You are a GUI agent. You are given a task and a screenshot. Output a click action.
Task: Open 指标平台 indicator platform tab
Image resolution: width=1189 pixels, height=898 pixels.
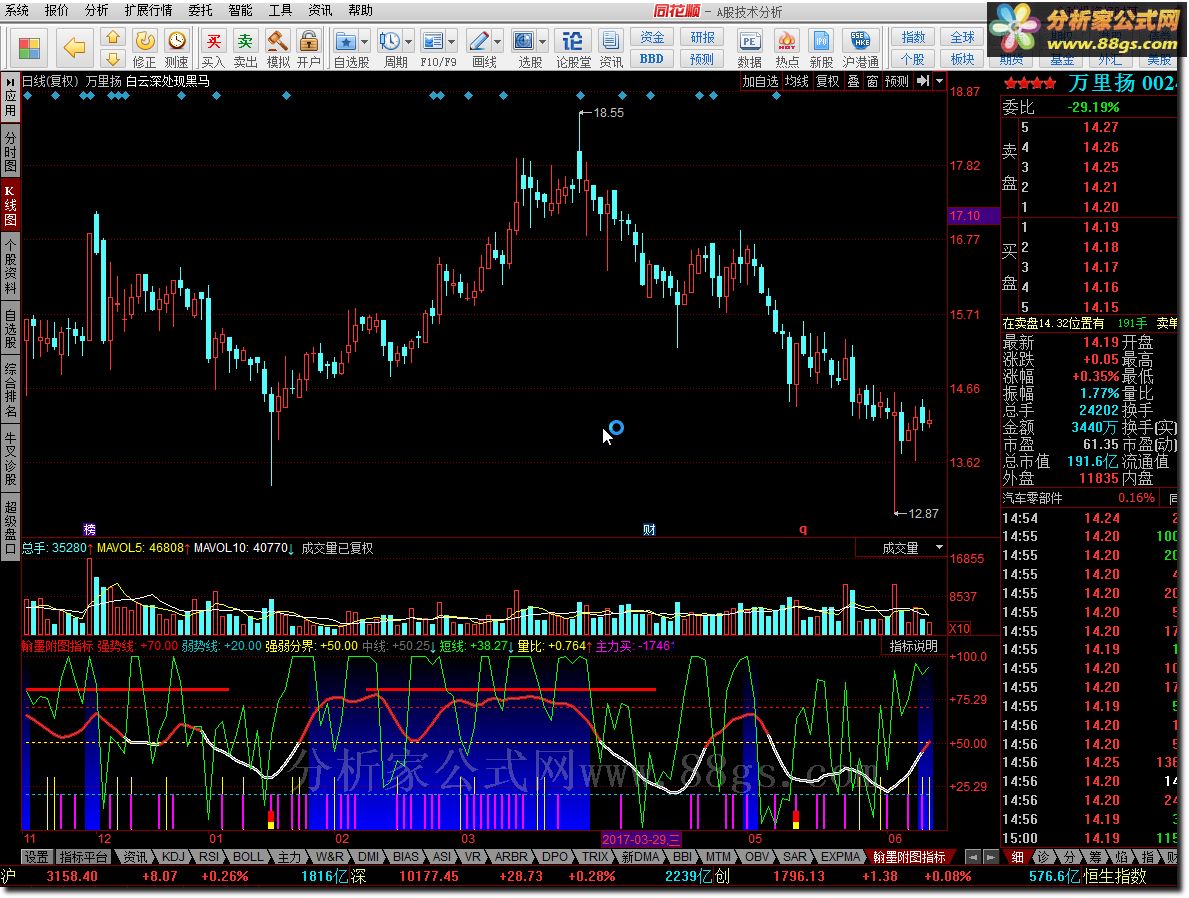coord(83,856)
